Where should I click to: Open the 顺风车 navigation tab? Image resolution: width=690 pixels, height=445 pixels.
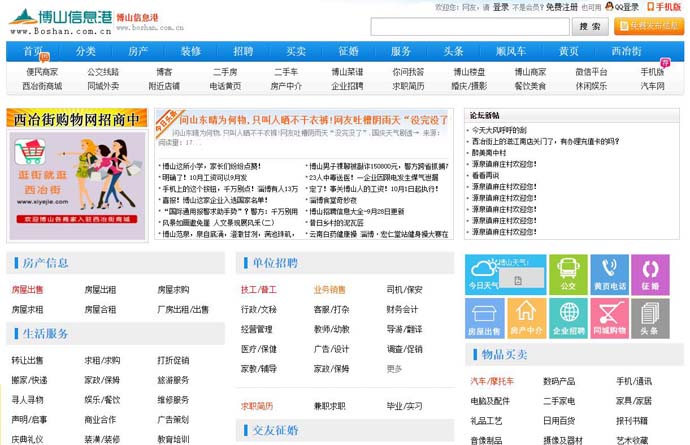point(511,51)
